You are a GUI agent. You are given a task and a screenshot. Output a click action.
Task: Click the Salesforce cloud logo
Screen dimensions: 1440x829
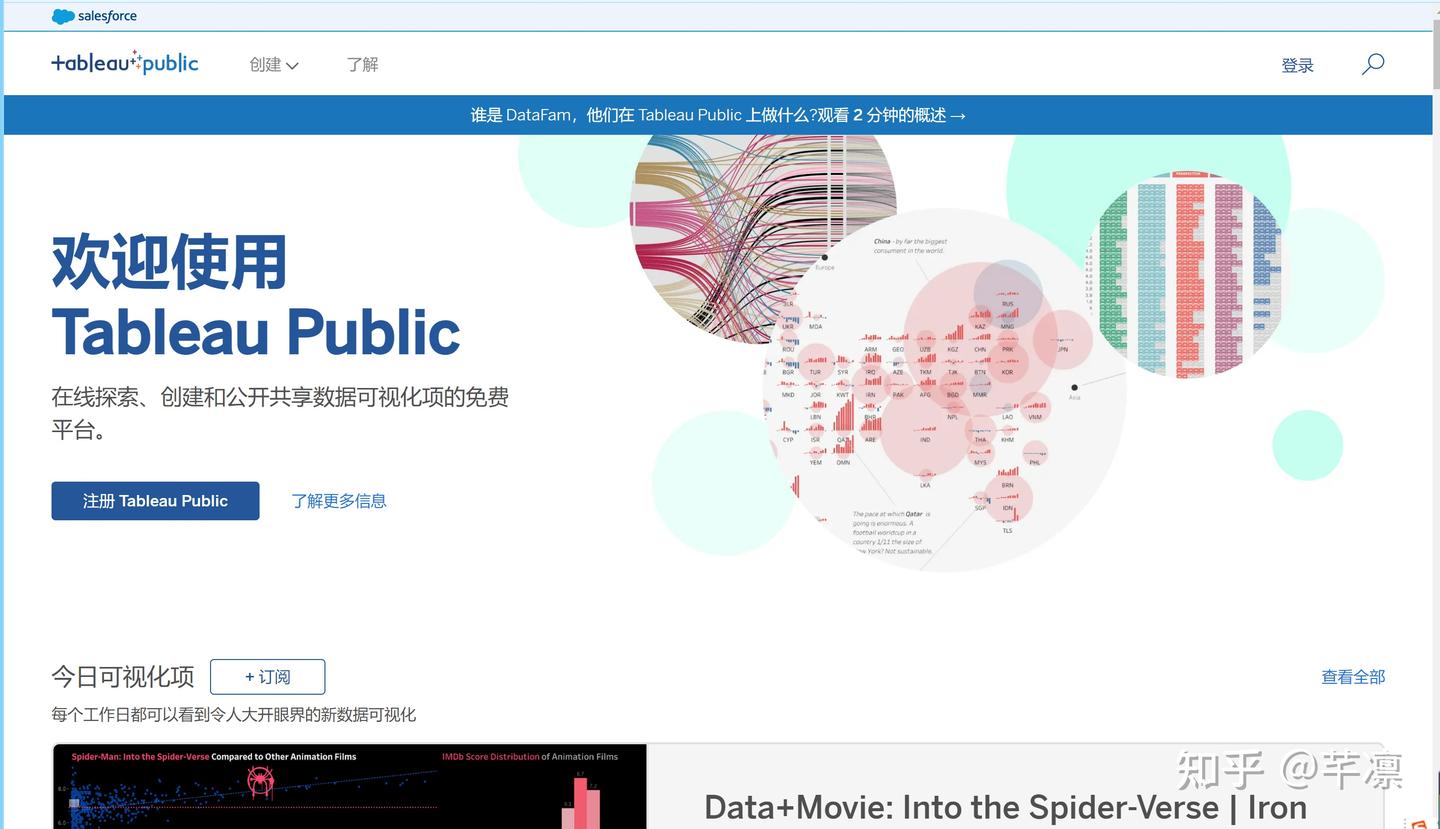click(x=63, y=15)
